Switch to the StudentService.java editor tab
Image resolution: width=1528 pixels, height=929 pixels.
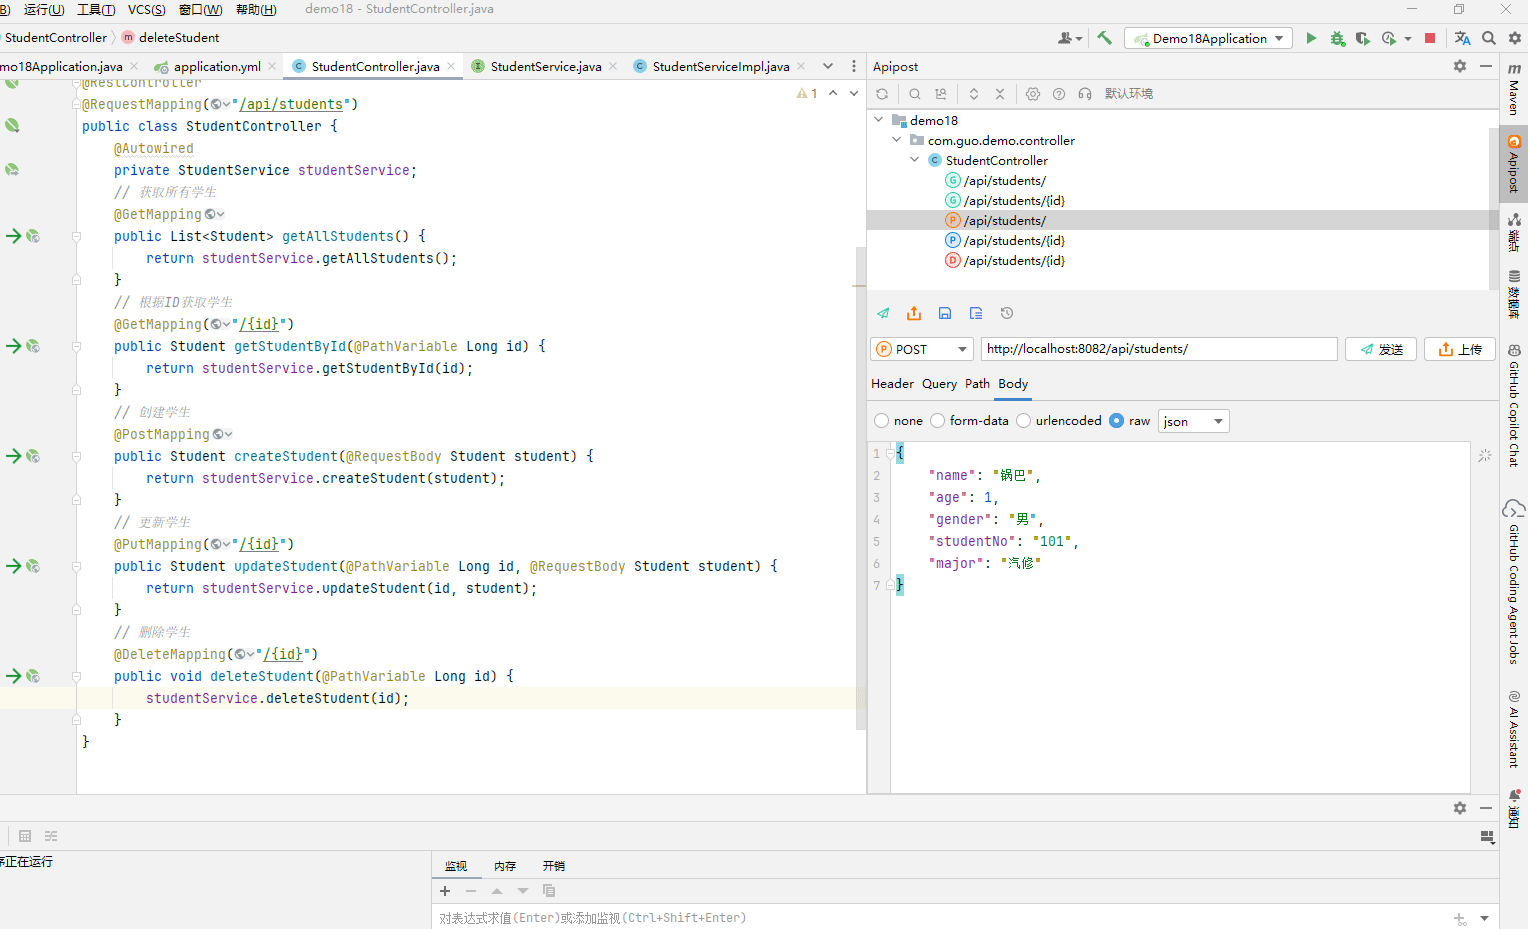[545, 67]
